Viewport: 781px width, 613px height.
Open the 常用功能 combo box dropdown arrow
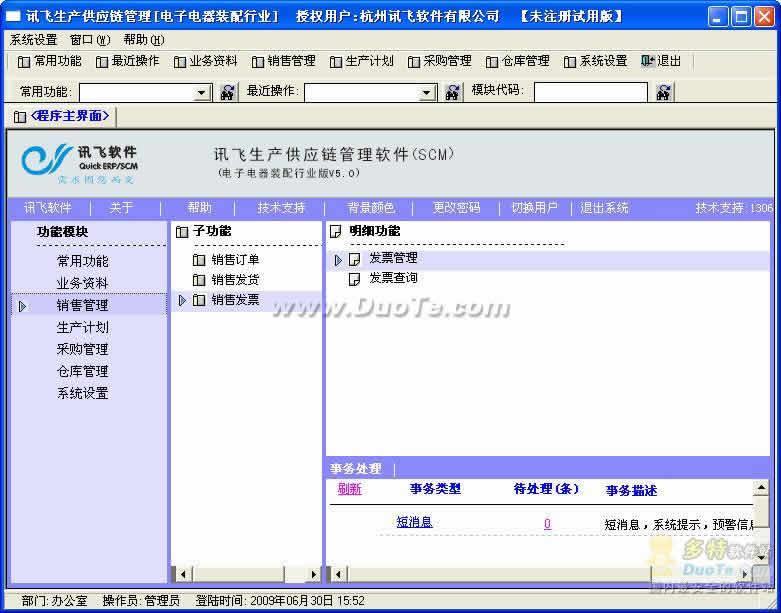click(x=201, y=93)
